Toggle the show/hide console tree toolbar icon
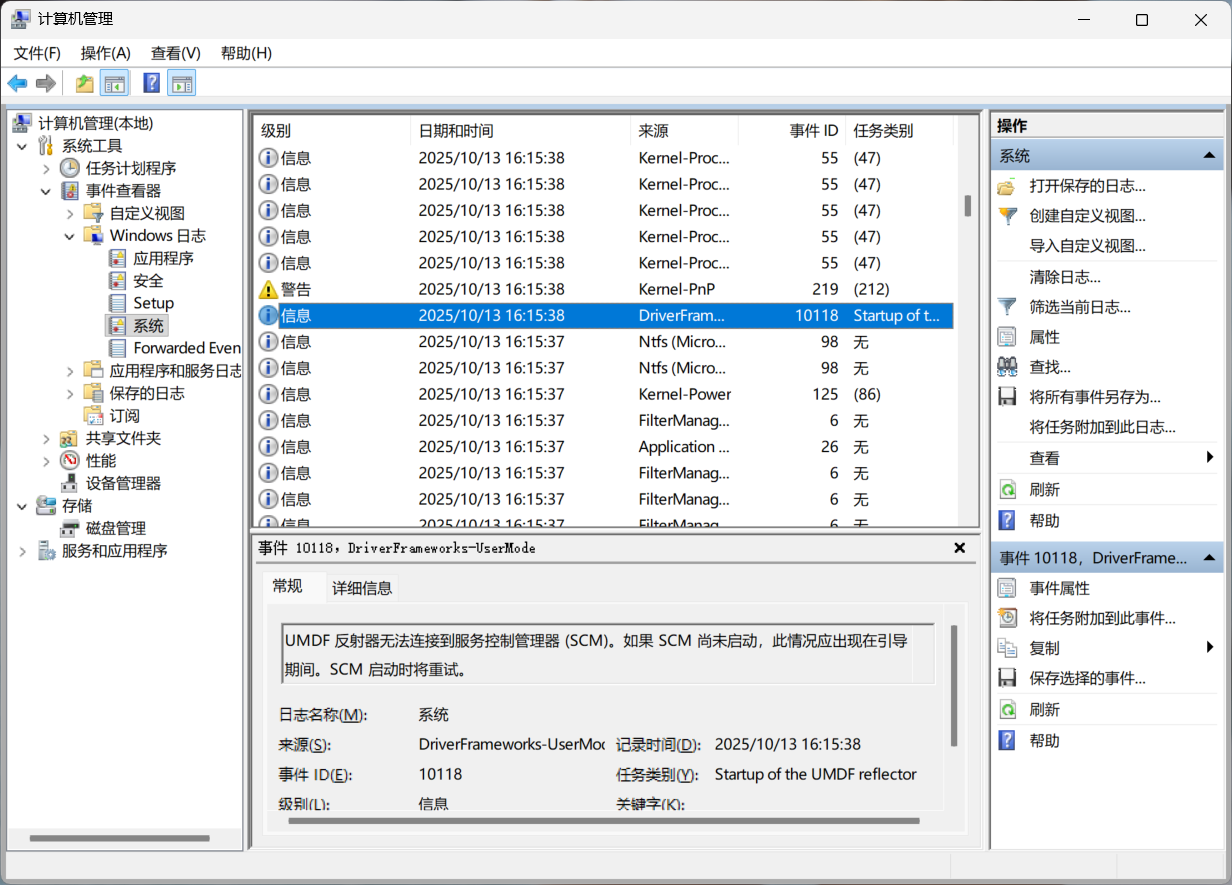Viewport: 1232px width, 885px height. click(x=114, y=83)
